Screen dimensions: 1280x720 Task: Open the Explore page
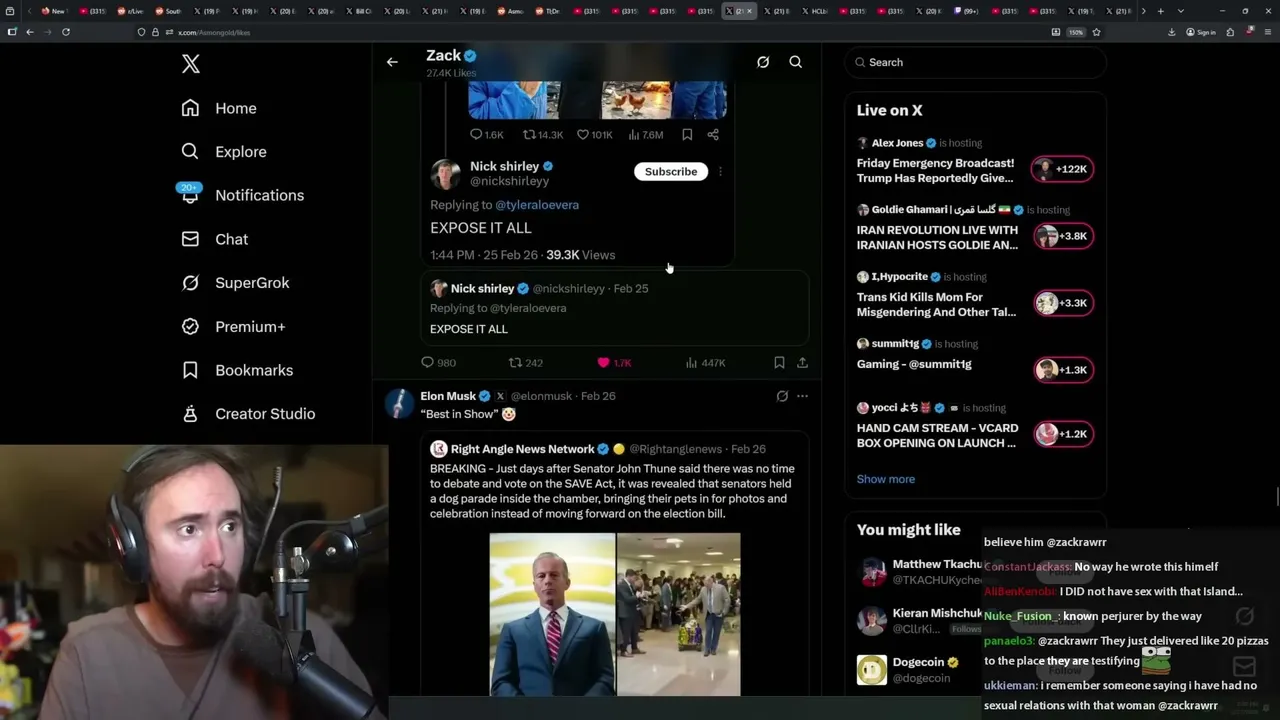pyautogui.click(x=224, y=152)
